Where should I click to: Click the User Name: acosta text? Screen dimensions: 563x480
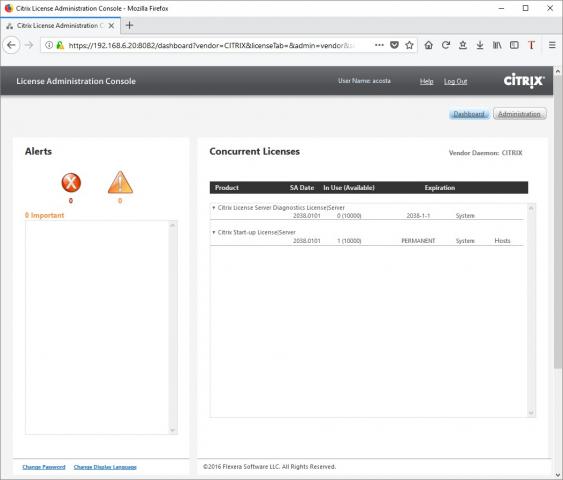[364, 81]
